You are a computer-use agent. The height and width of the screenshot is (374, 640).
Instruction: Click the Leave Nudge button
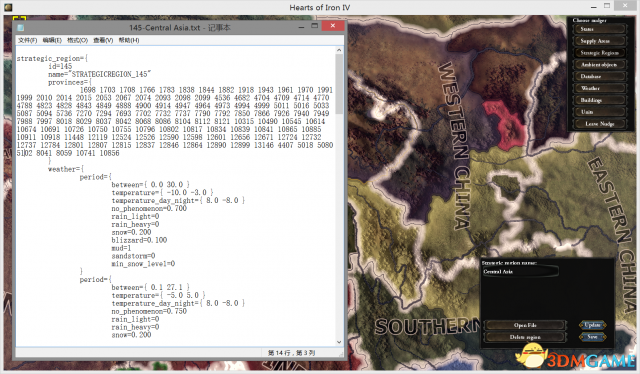click(x=599, y=124)
